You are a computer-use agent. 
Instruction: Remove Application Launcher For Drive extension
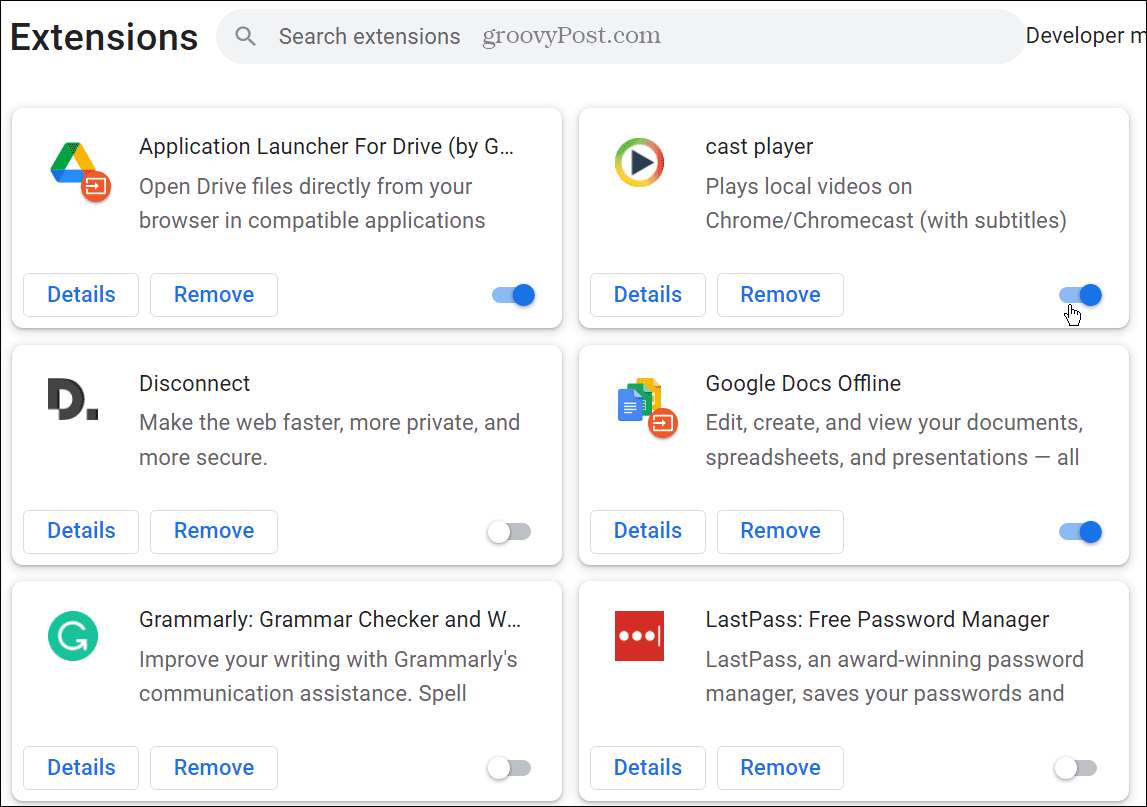214,295
